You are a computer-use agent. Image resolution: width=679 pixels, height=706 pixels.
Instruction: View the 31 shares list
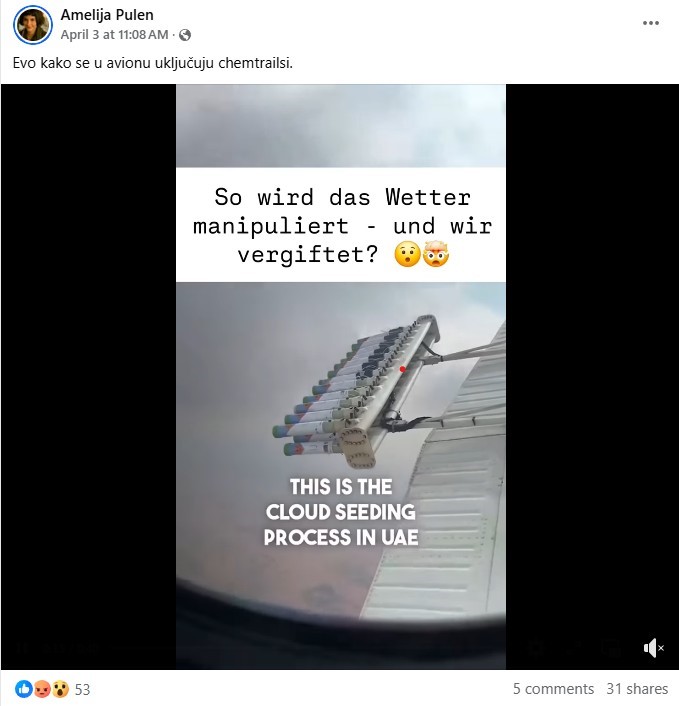pyautogui.click(x=637, y=689)
